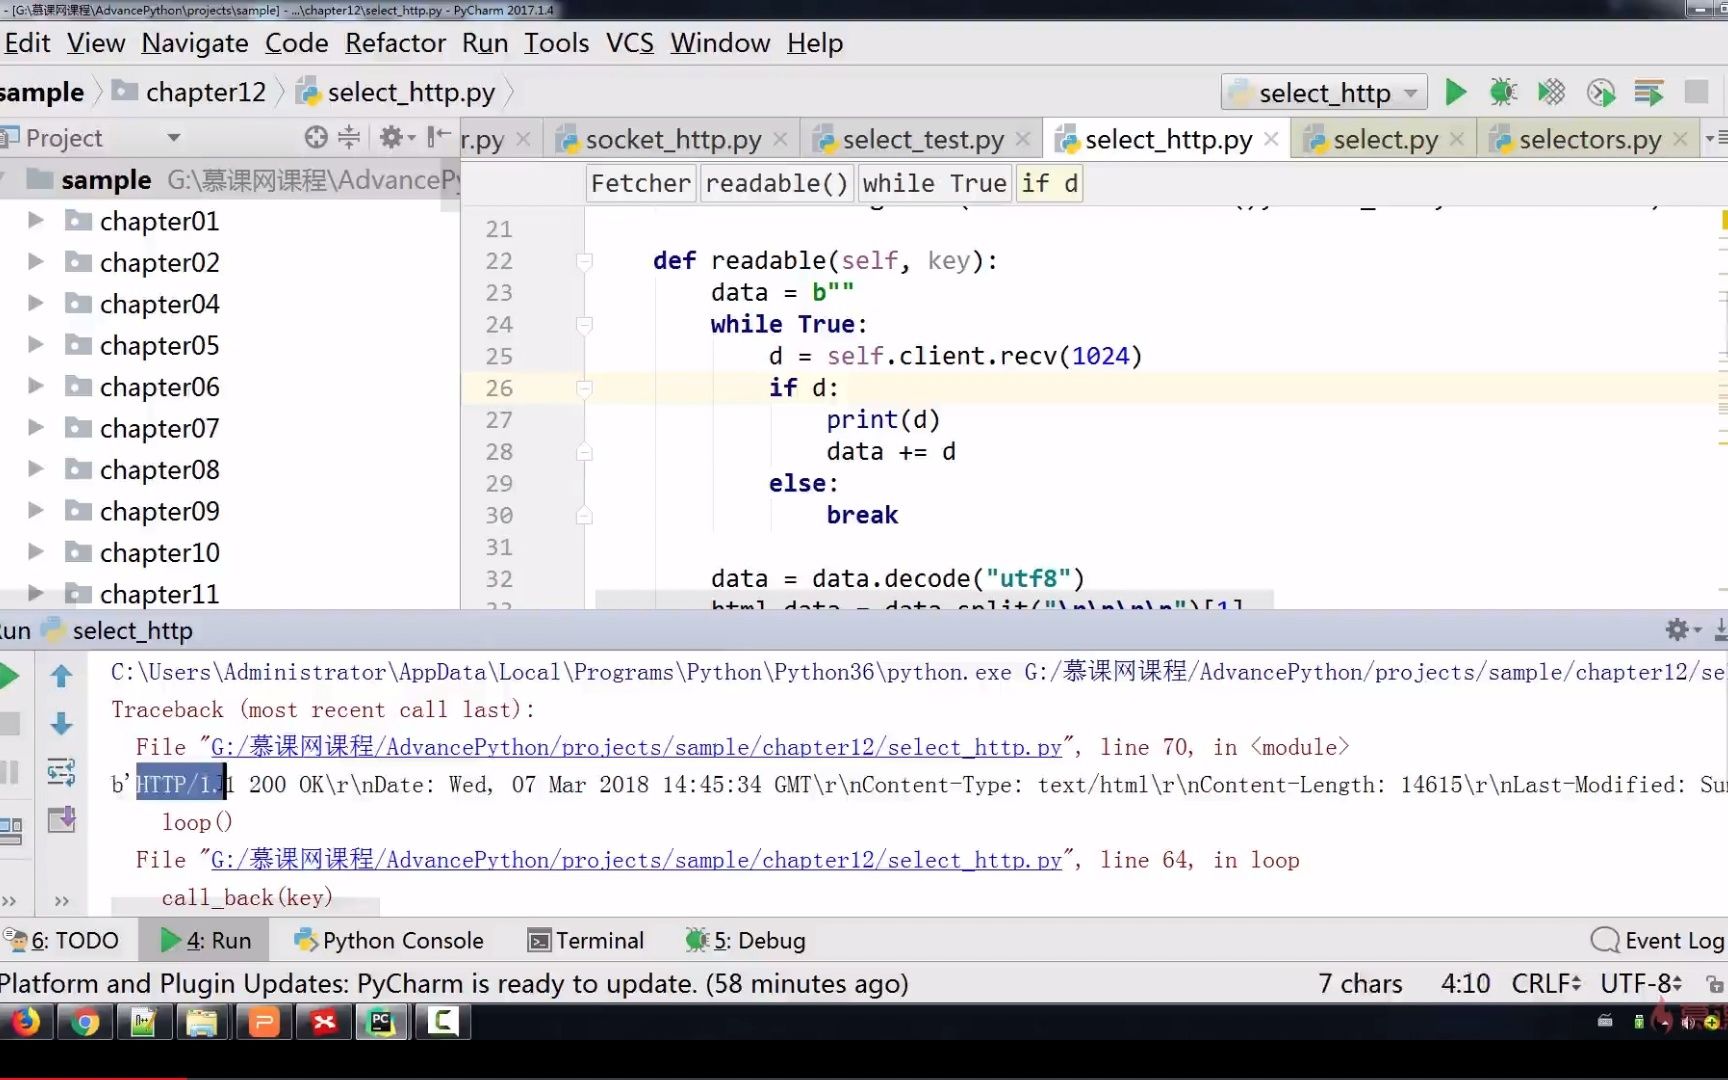Image resolution: width=1728 pixels, height=1080 pixels.
Task: Open the select_http run configuration dropdown
Action: click(x=1410, y=91)
